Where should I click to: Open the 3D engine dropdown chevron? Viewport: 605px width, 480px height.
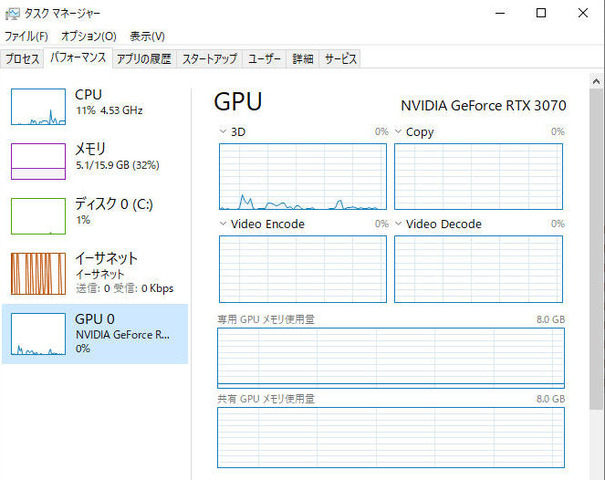tap(223, 132)
